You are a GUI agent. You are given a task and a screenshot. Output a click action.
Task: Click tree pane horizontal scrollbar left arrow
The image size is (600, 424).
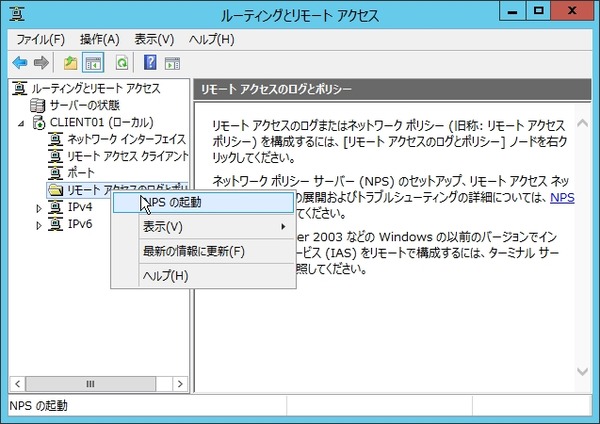click(x=18, y=384)
